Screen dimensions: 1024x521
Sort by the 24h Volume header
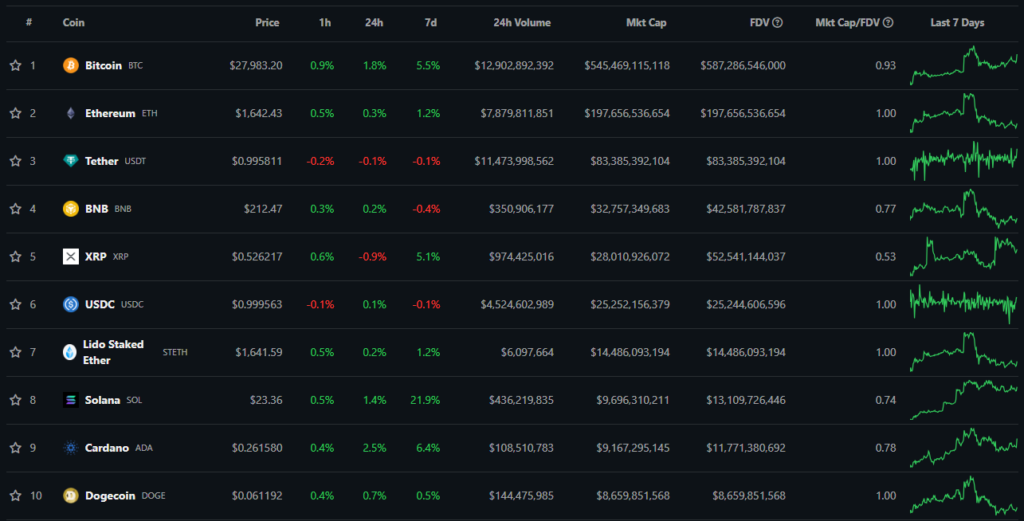523,22
